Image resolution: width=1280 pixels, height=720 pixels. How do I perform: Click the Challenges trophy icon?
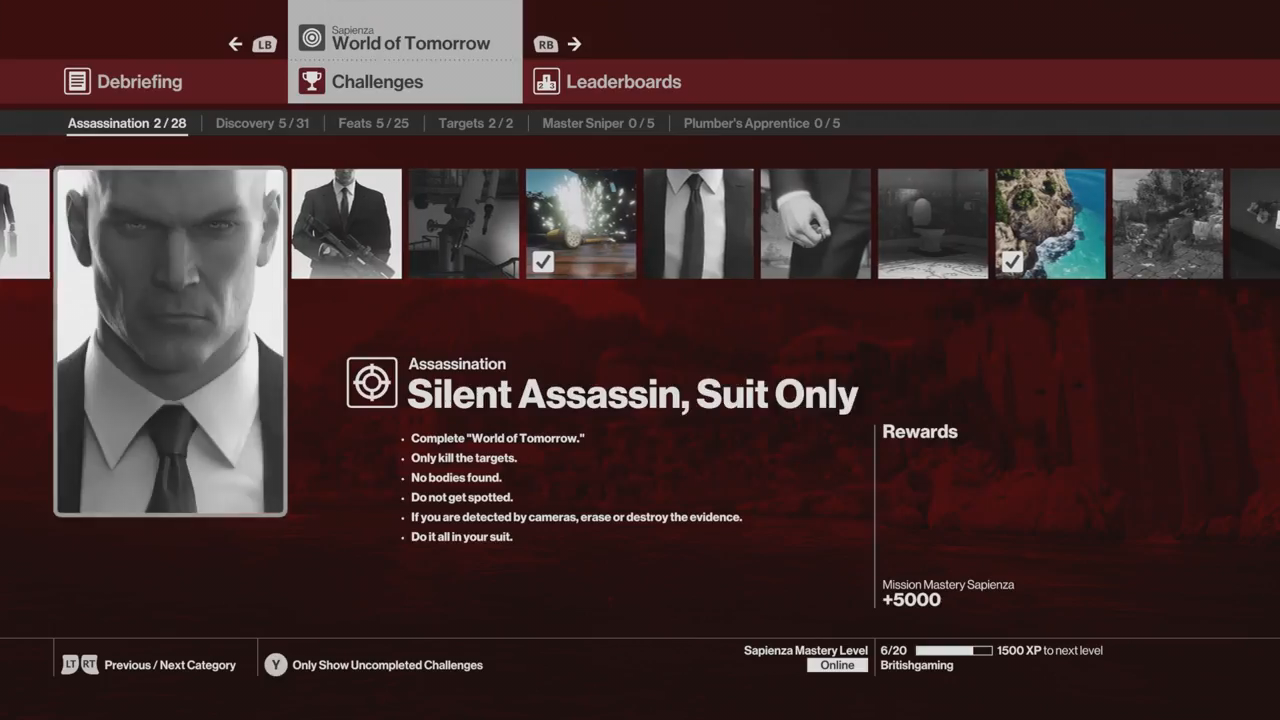(312, 81)
